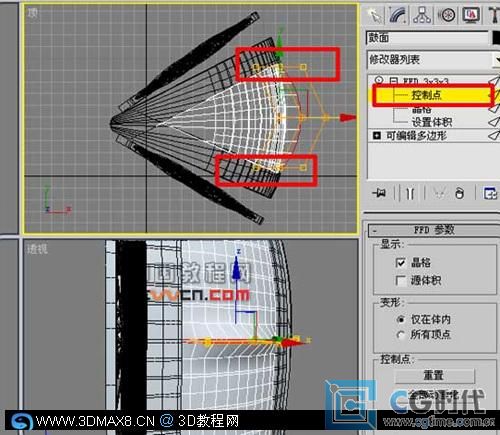Click the 顶 viewport label
This screenshot has width=500, height=435.
point(32,13)
